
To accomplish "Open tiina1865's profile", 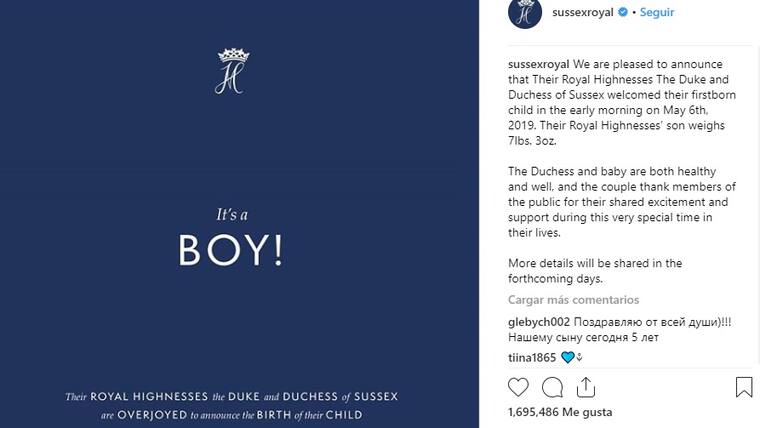I will tap(531, 357).
